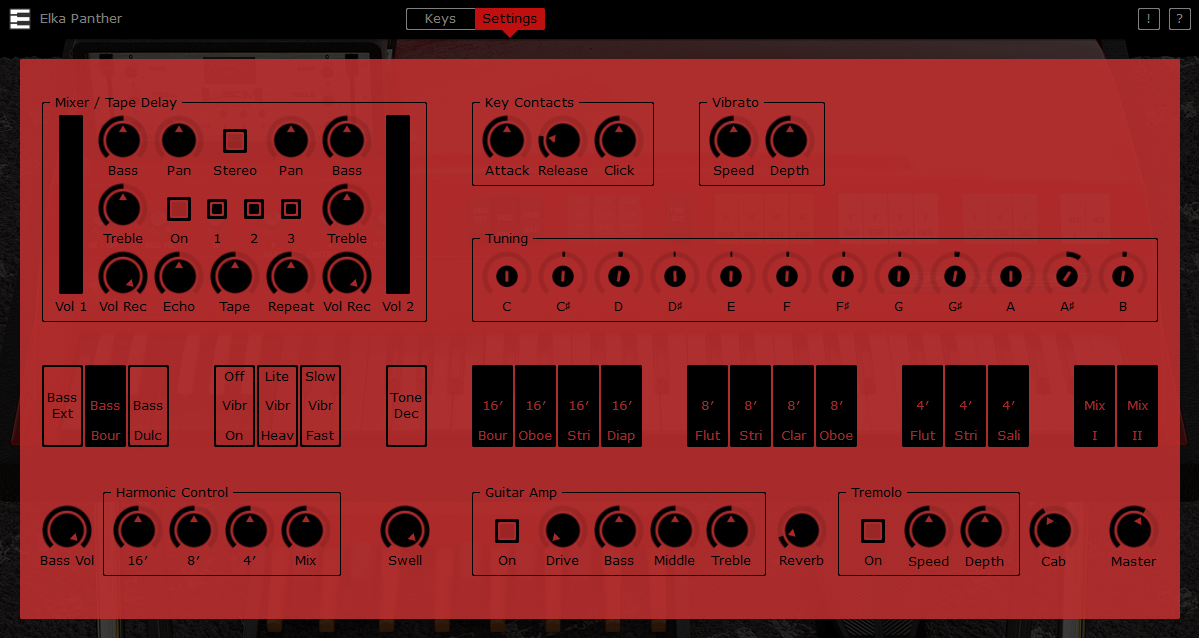Toggle the Bass Dulc tab switch
Image resolution: width=1199 pixels, height=638 pixels.
tap(148, 406)
